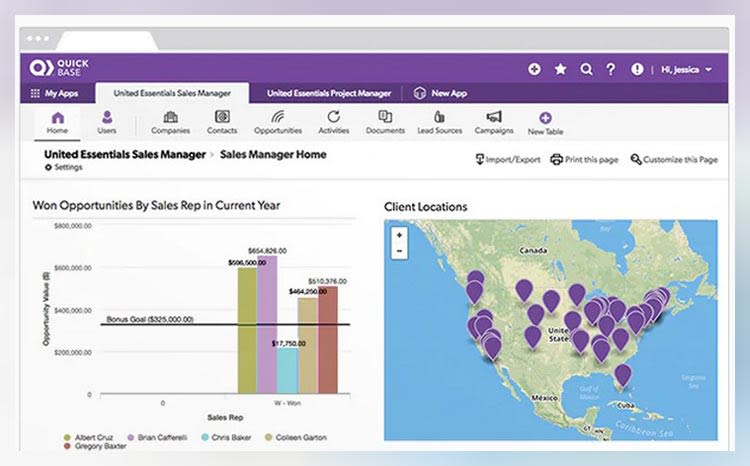Click the Brian Cafferelli bar labeled $654,826.00
The width and height of the screenshot is (750, 466).
267,324
